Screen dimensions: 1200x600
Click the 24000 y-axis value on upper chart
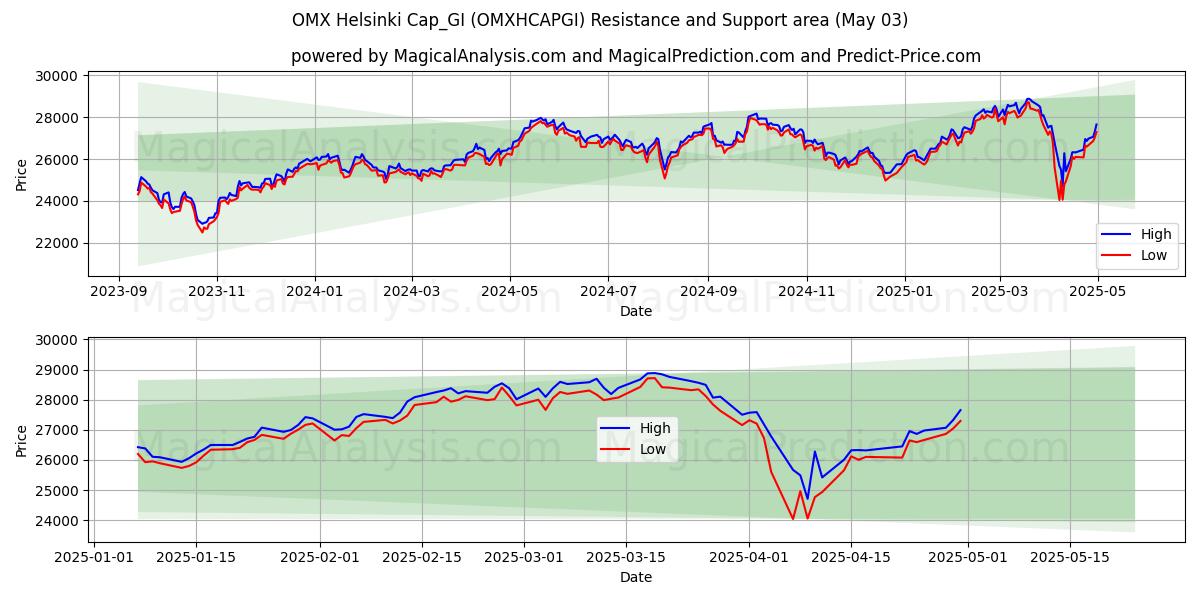tap(58, 201)
